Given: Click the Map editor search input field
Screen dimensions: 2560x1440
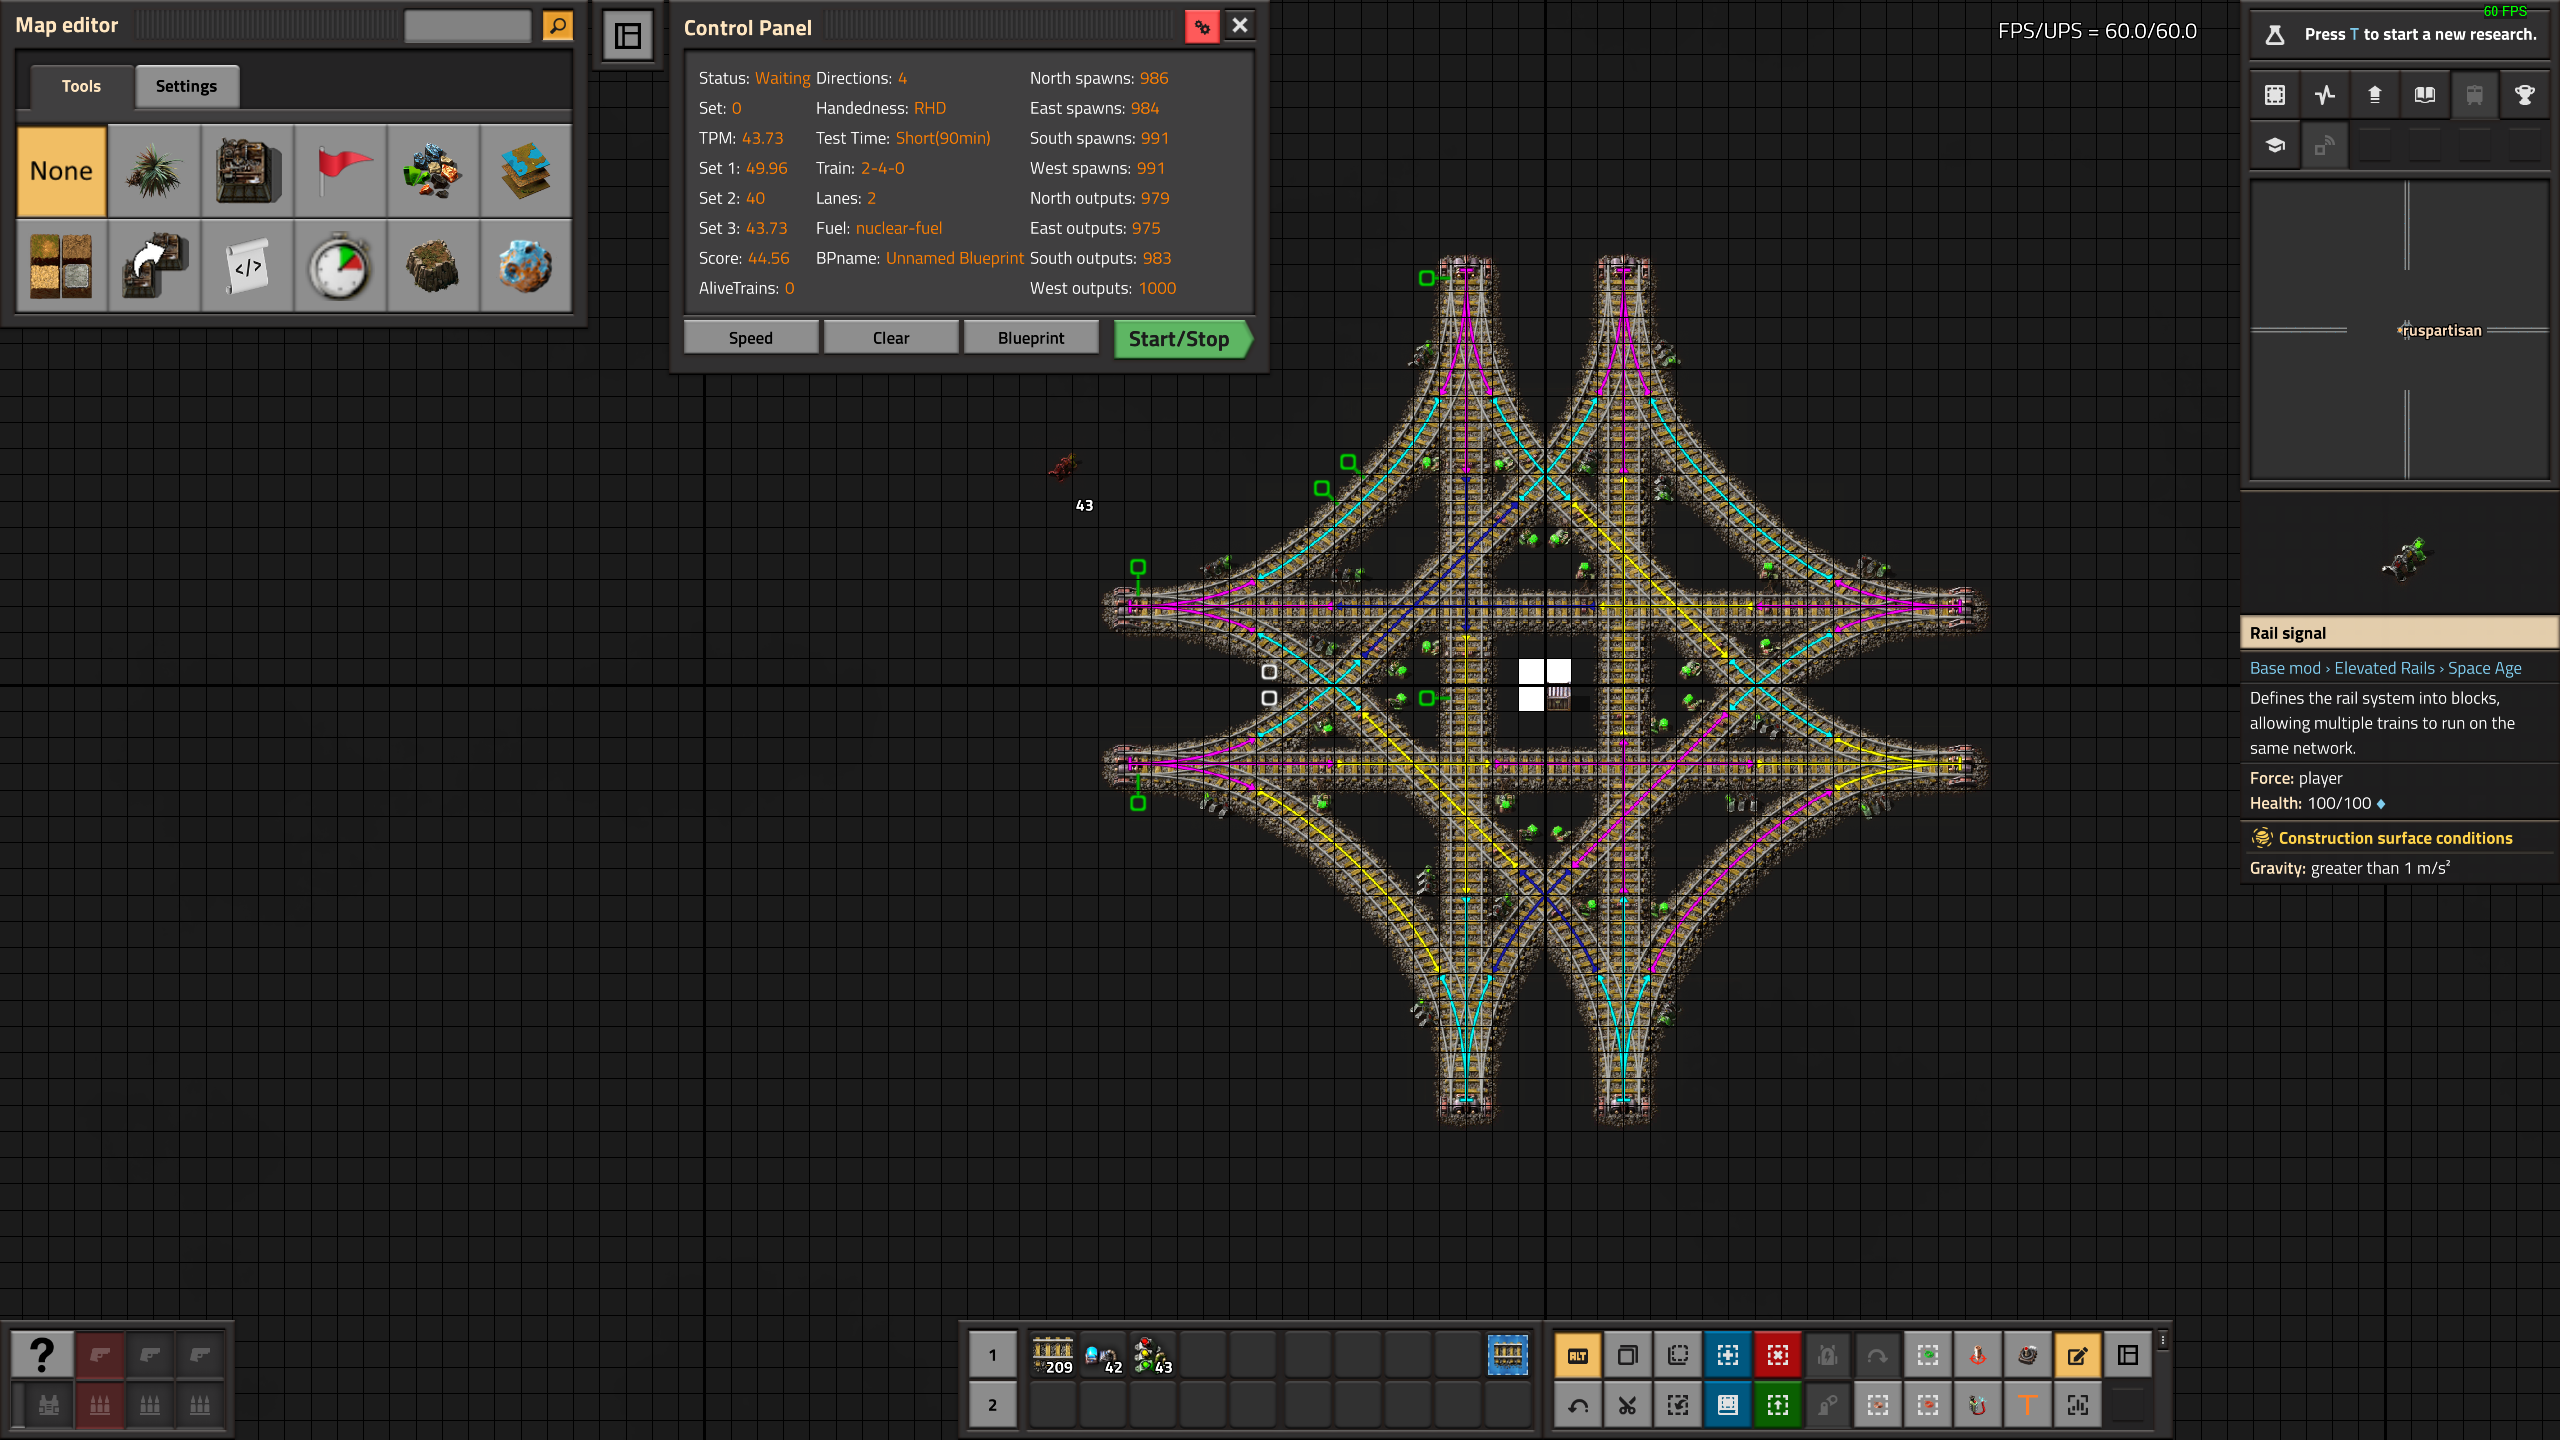Looking at the screenshot, I should (468, 26).
